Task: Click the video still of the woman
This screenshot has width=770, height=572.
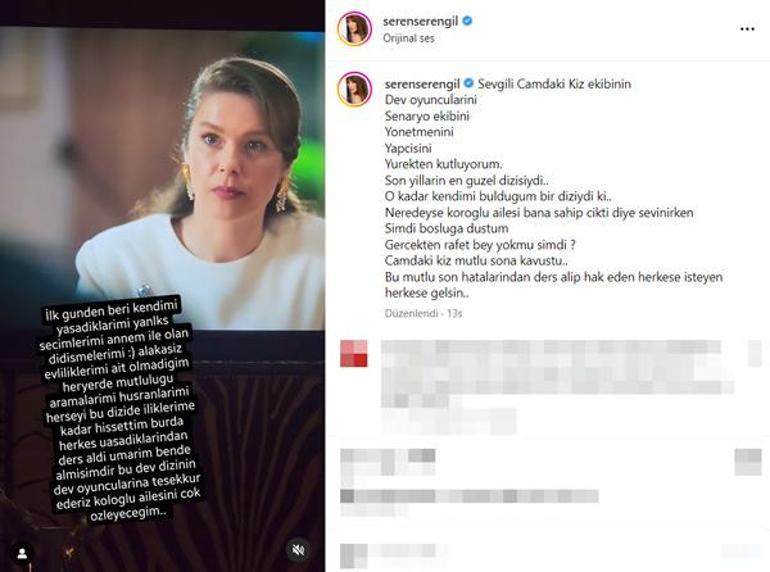Action: [162, 179]
